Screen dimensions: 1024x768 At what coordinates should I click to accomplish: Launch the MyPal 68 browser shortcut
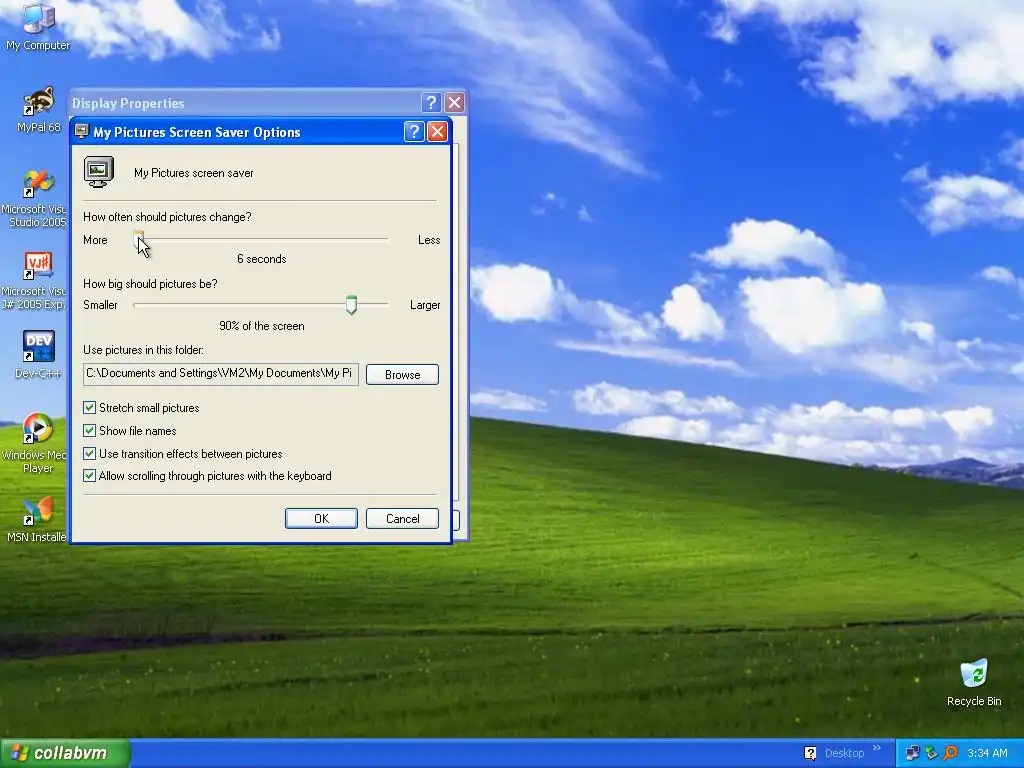point(38,110)
